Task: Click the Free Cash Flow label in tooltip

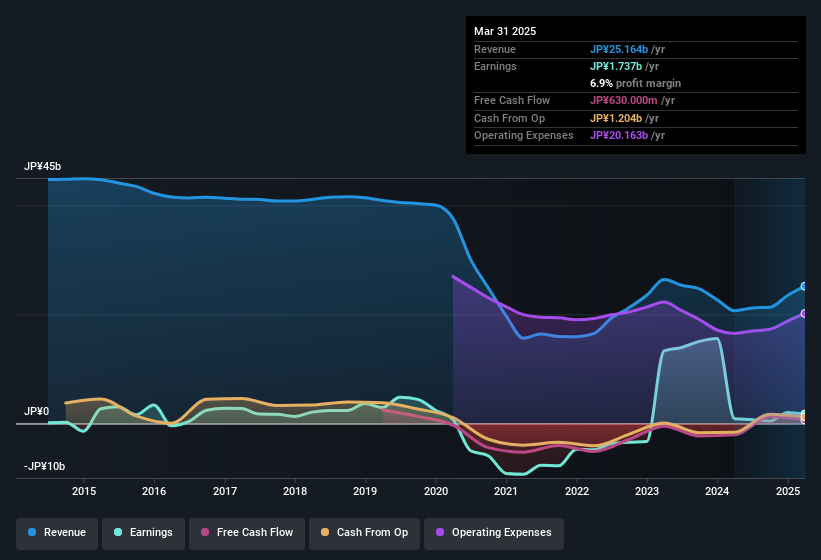Action: click(x=512, y=100)
